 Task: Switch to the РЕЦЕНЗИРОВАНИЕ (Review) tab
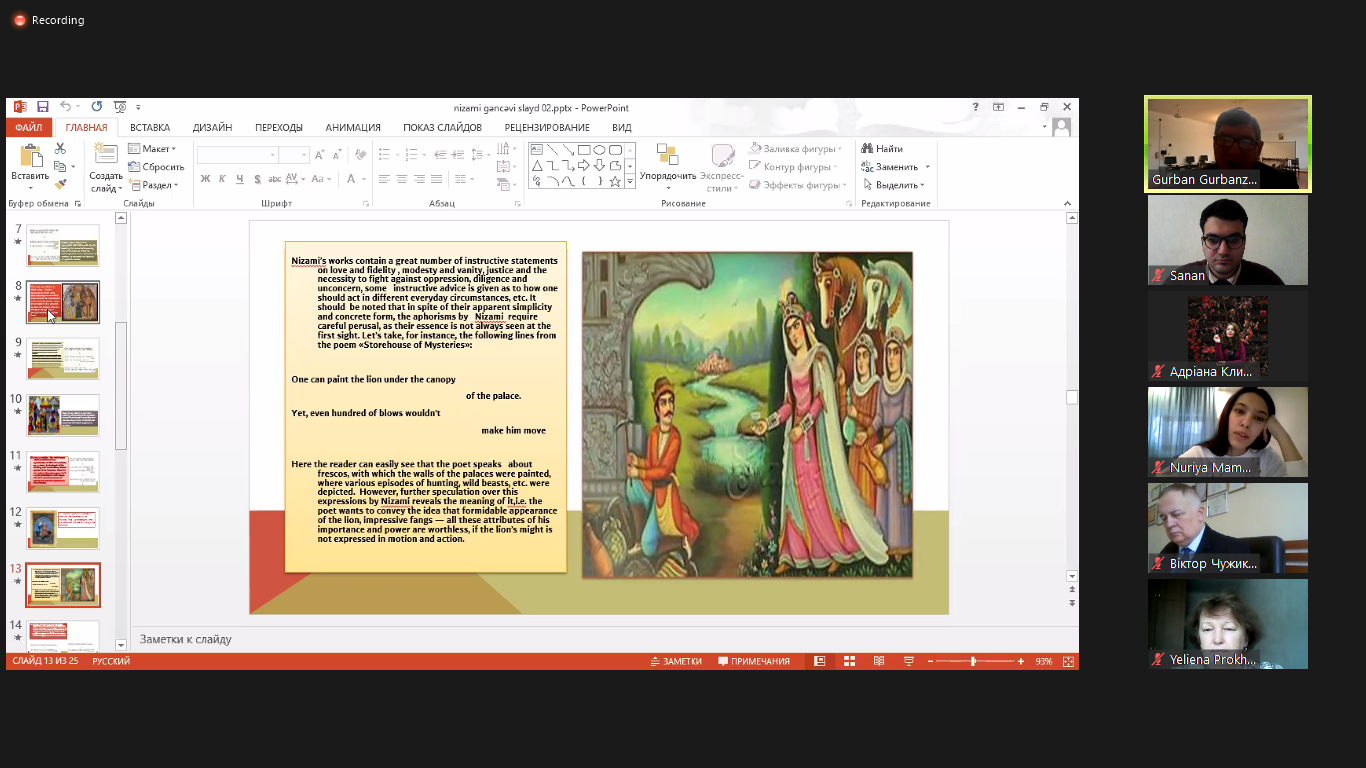[547, 128]
